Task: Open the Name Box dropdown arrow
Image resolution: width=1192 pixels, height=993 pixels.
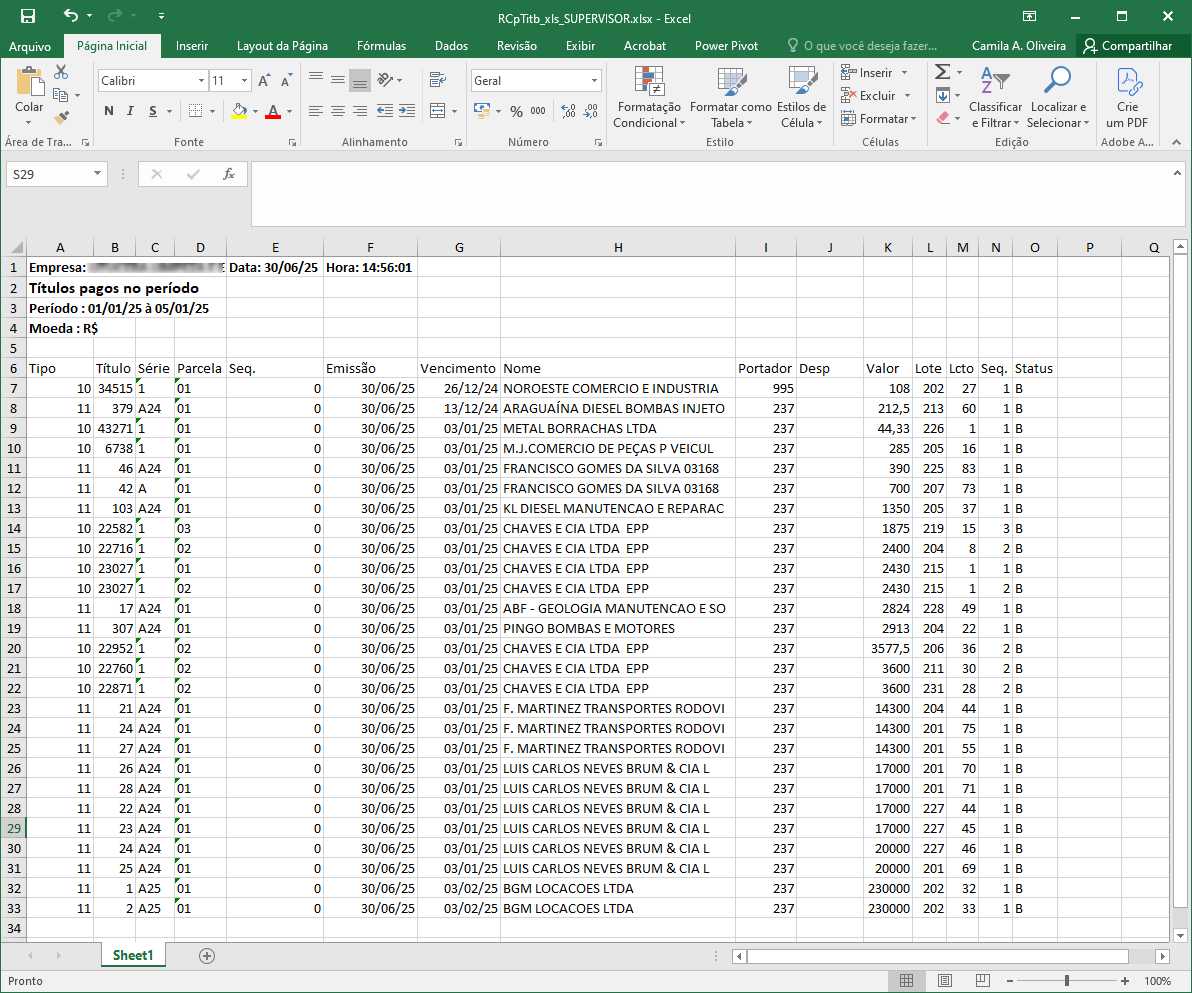Action: [97, 174]
